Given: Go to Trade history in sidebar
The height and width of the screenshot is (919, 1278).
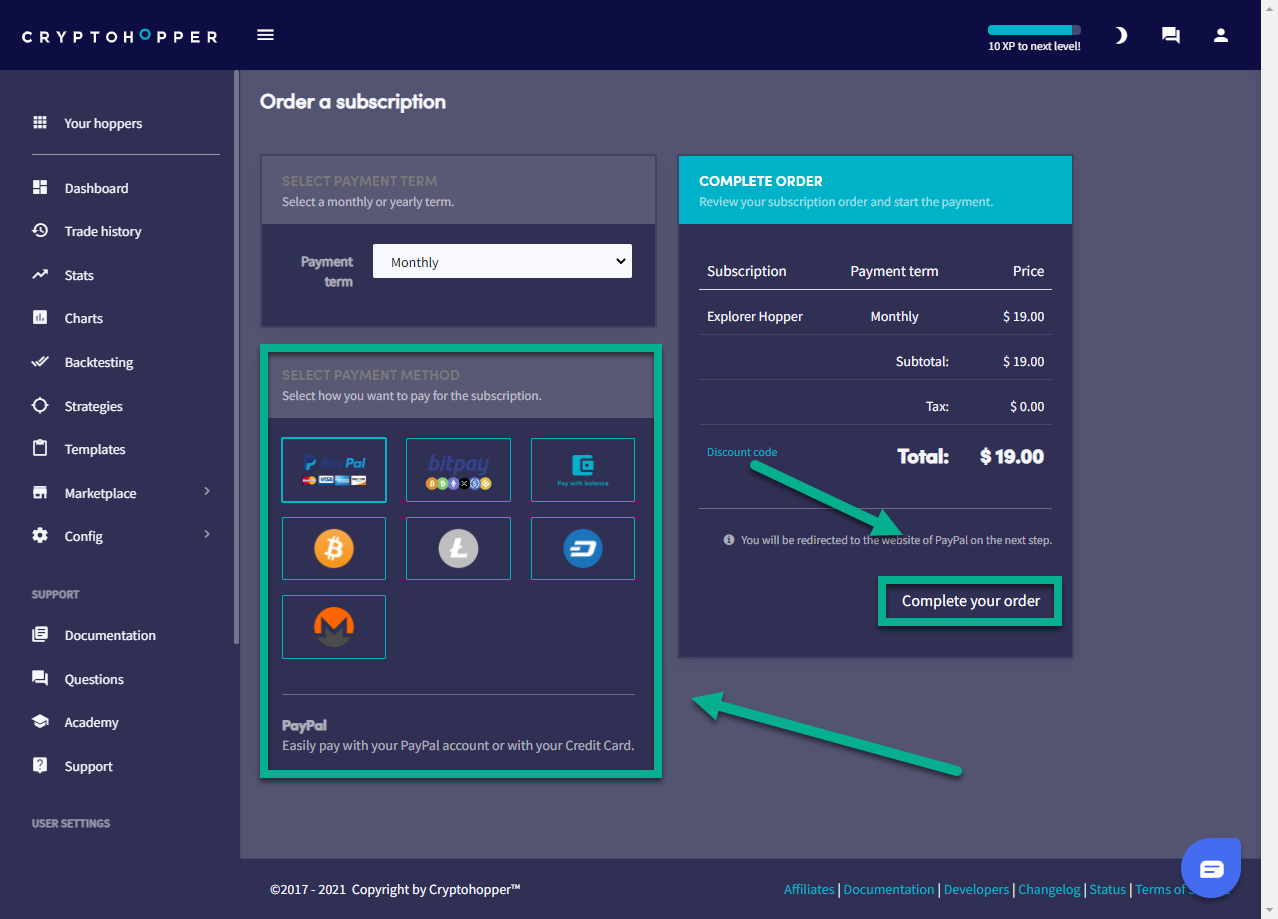Looking at the screenshot, I should tap(102, 231).
